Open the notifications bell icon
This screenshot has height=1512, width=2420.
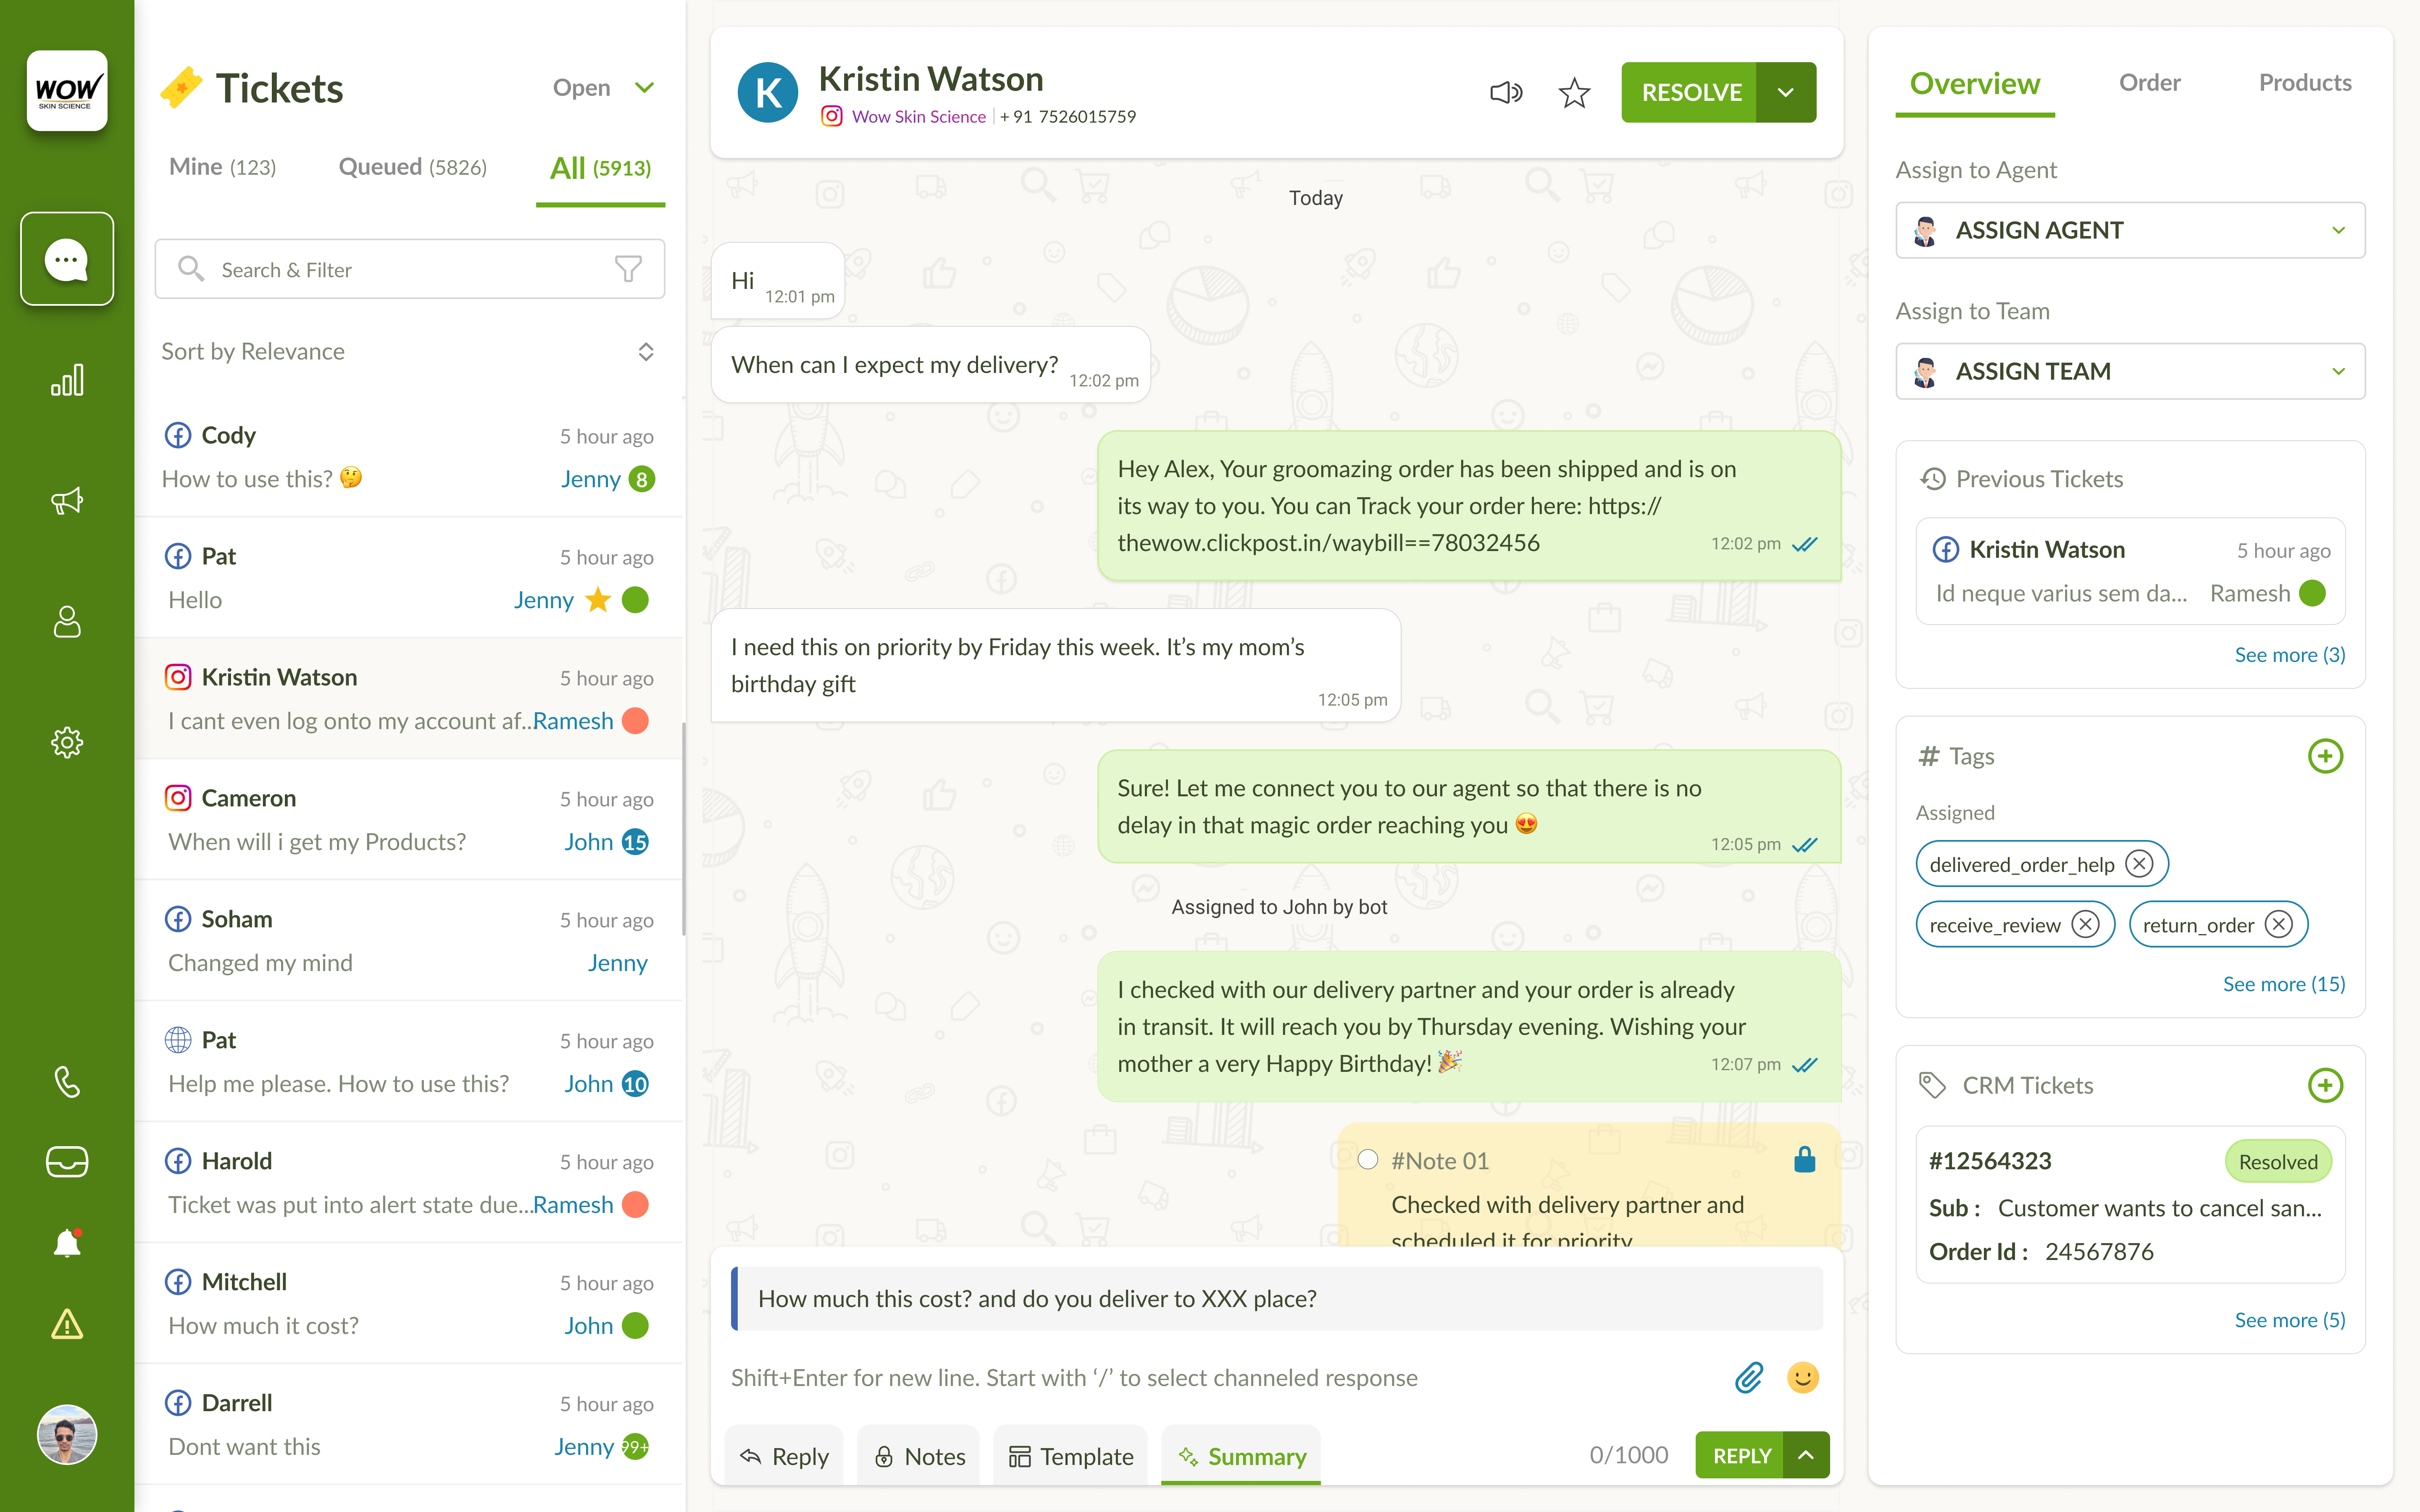coord(67,1243)
